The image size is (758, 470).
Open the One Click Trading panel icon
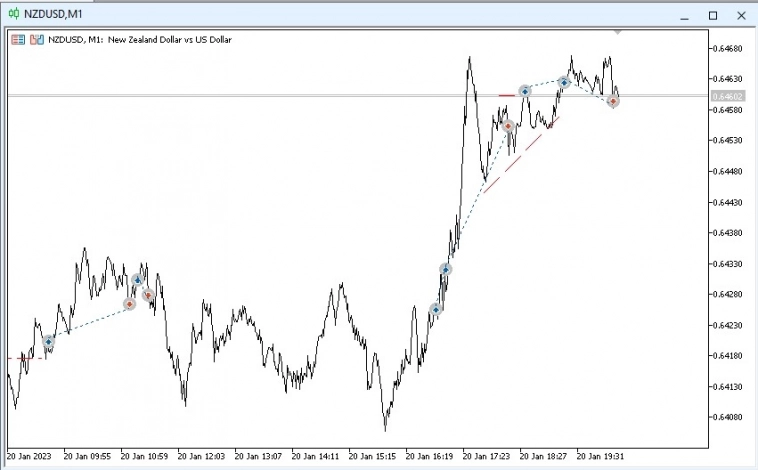(x=18, y=40)
